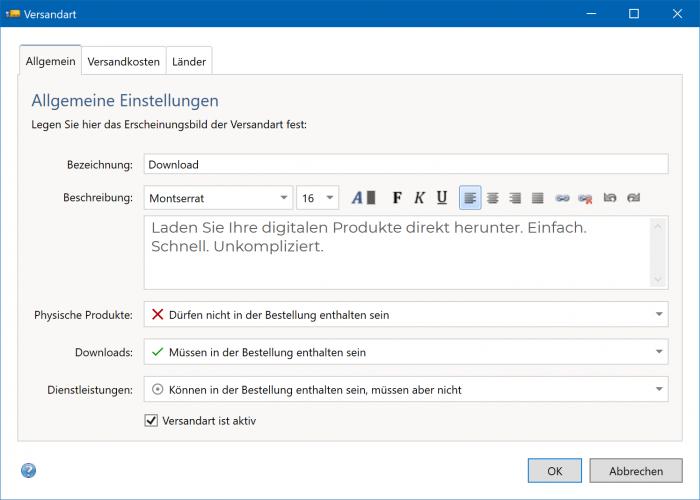This screenshot has width=700, height=500.
Task: Click the OK button
Action: [555, 471]
